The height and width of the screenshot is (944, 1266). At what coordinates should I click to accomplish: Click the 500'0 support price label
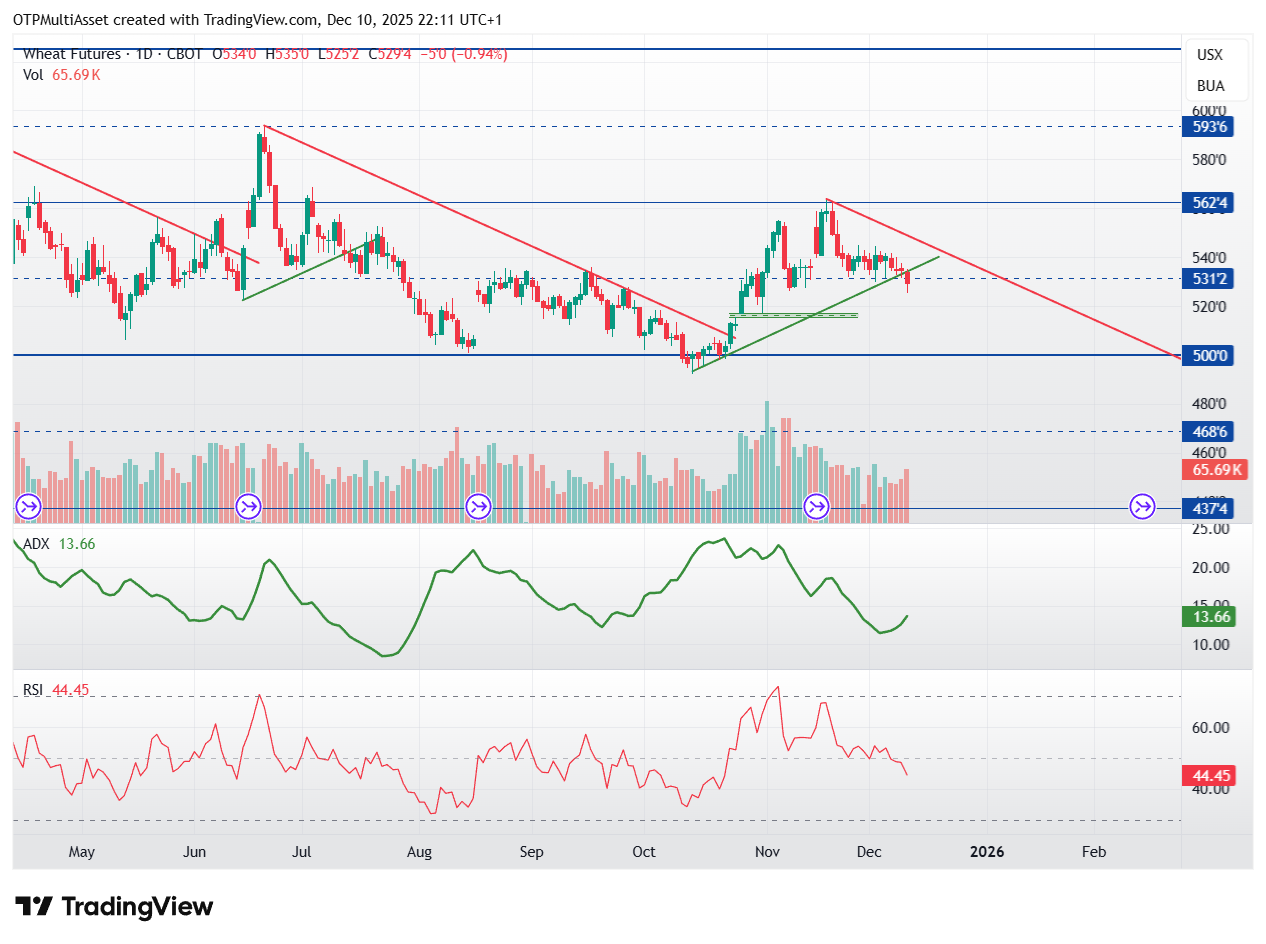1208,355
